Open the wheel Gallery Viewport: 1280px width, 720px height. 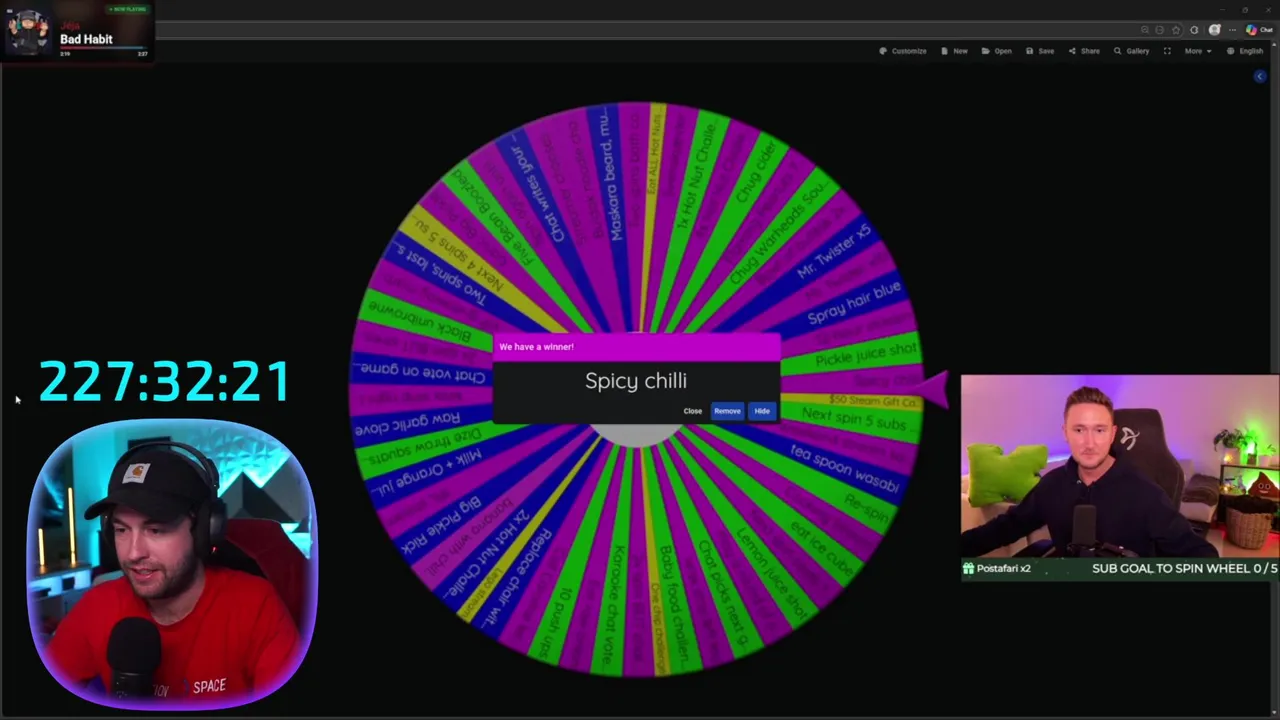[1132, 51]
